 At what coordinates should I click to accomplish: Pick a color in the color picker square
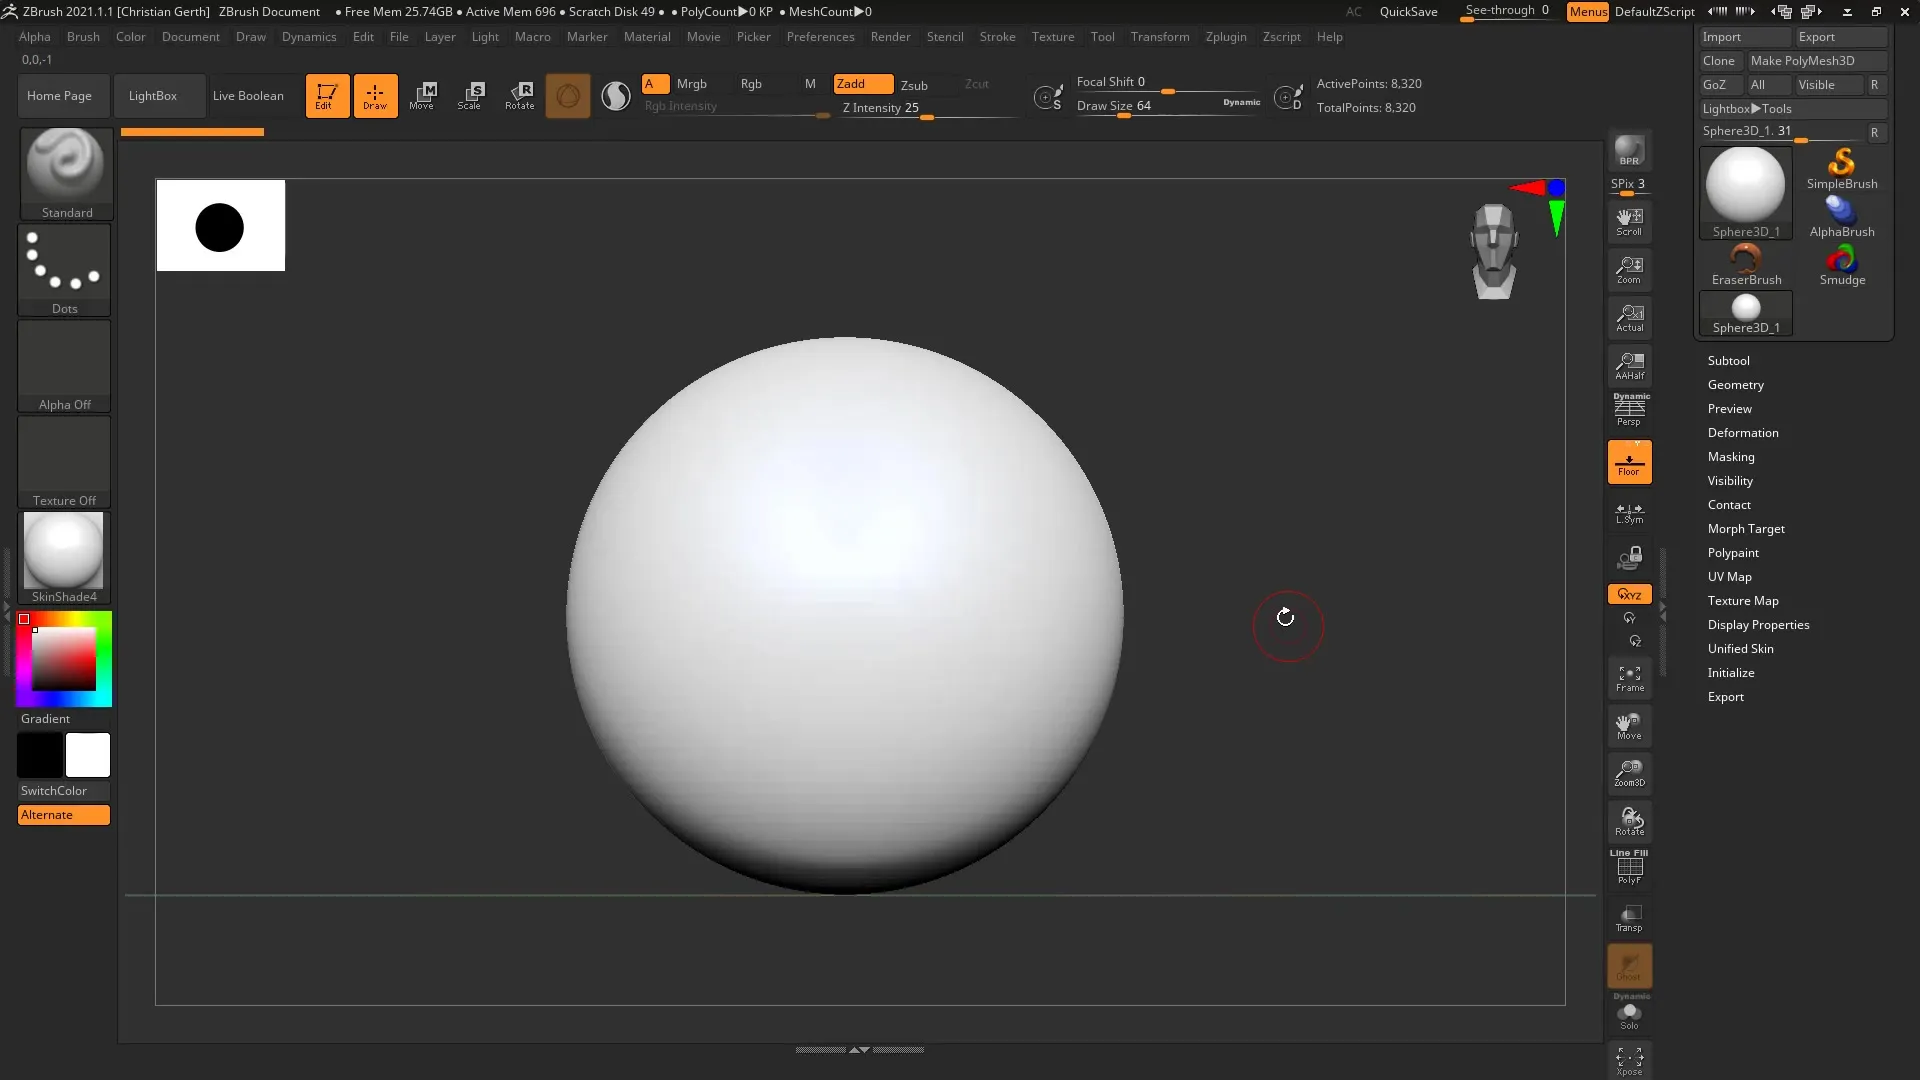click(x=64, y=659)
